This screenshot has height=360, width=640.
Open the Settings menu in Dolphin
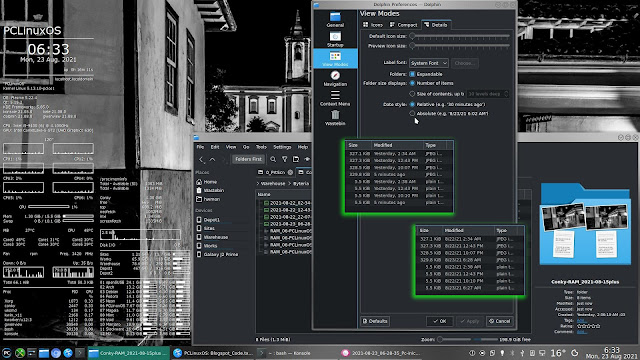click(x=282, y=147)
